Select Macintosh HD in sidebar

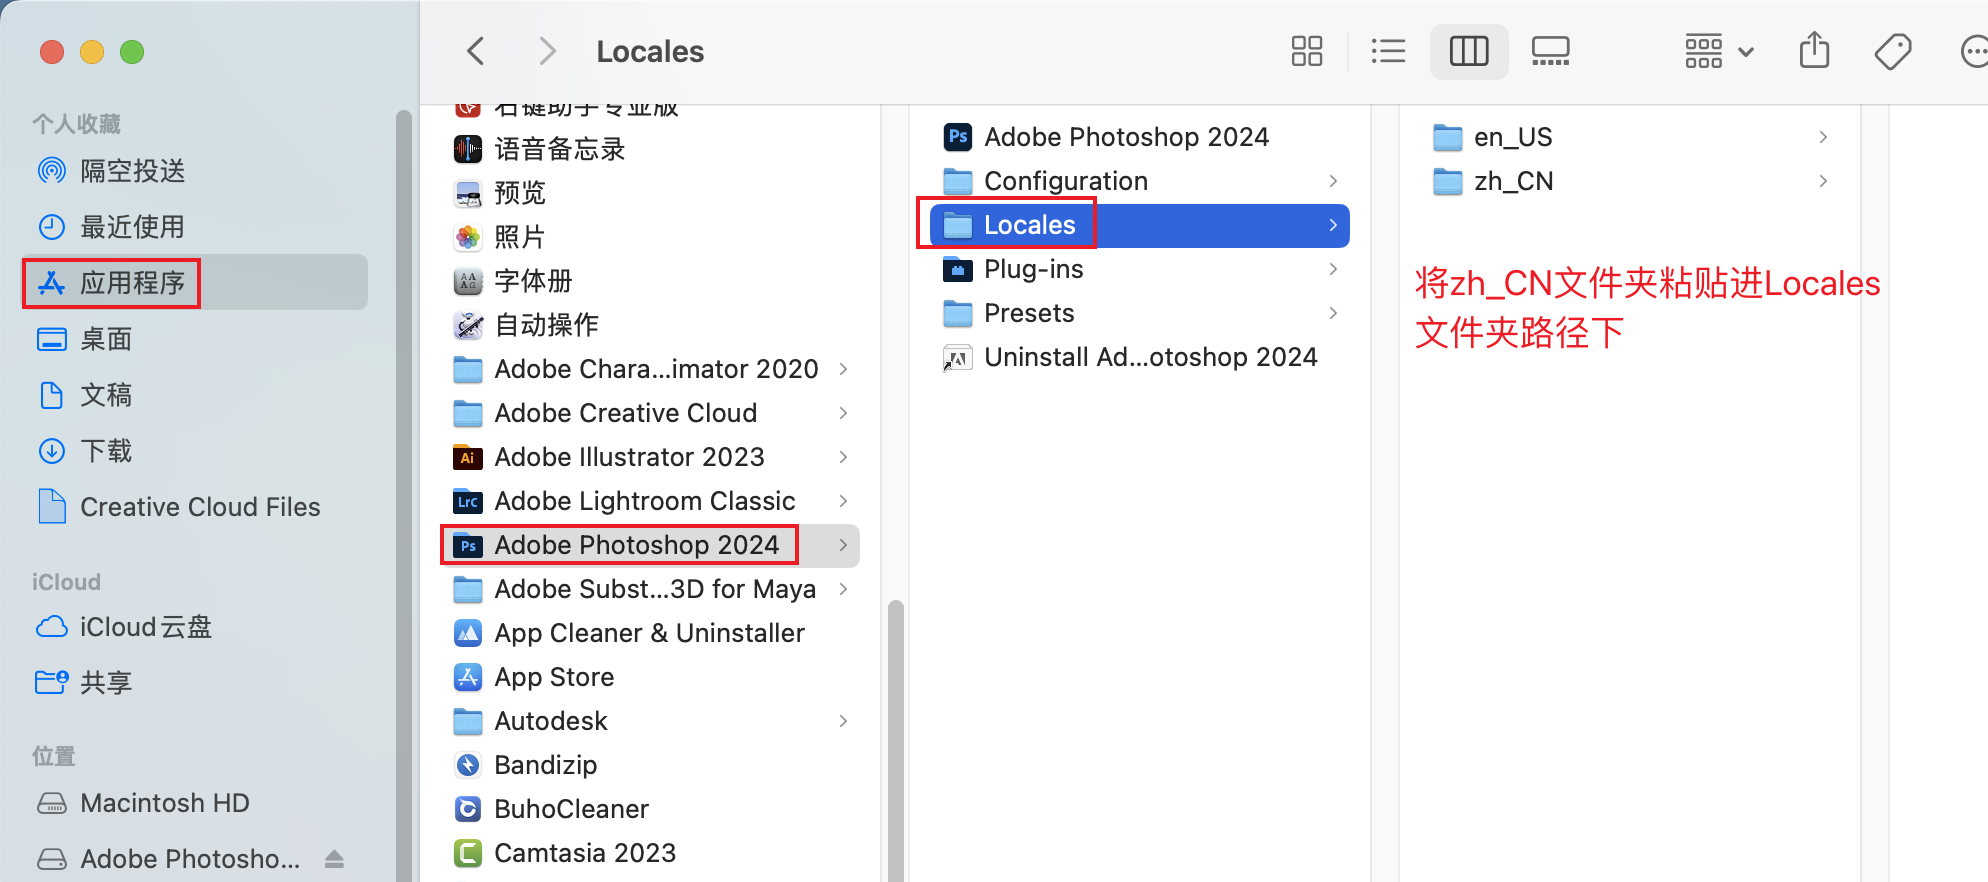click(x=195, y=803)
